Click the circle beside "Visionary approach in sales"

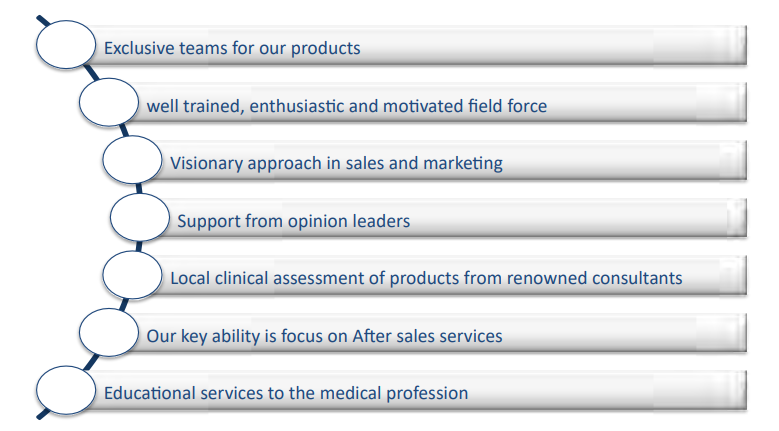(x=132, y=161)
